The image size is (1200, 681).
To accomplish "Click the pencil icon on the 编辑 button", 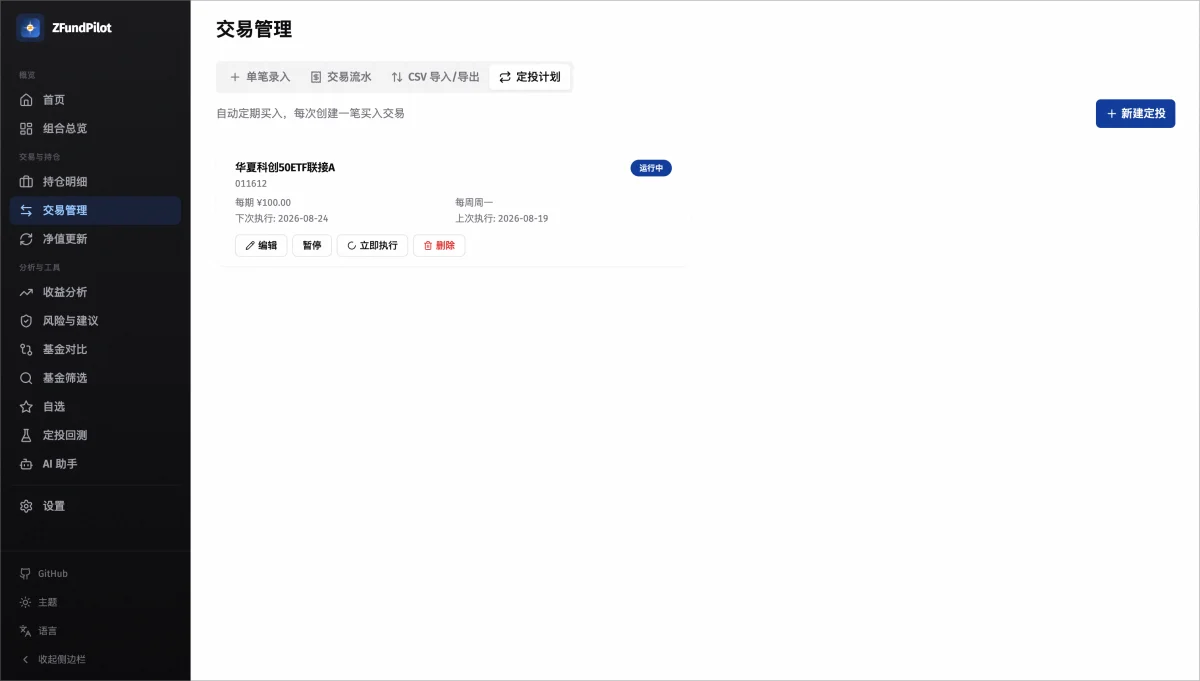I will click(x=250, y=245).
